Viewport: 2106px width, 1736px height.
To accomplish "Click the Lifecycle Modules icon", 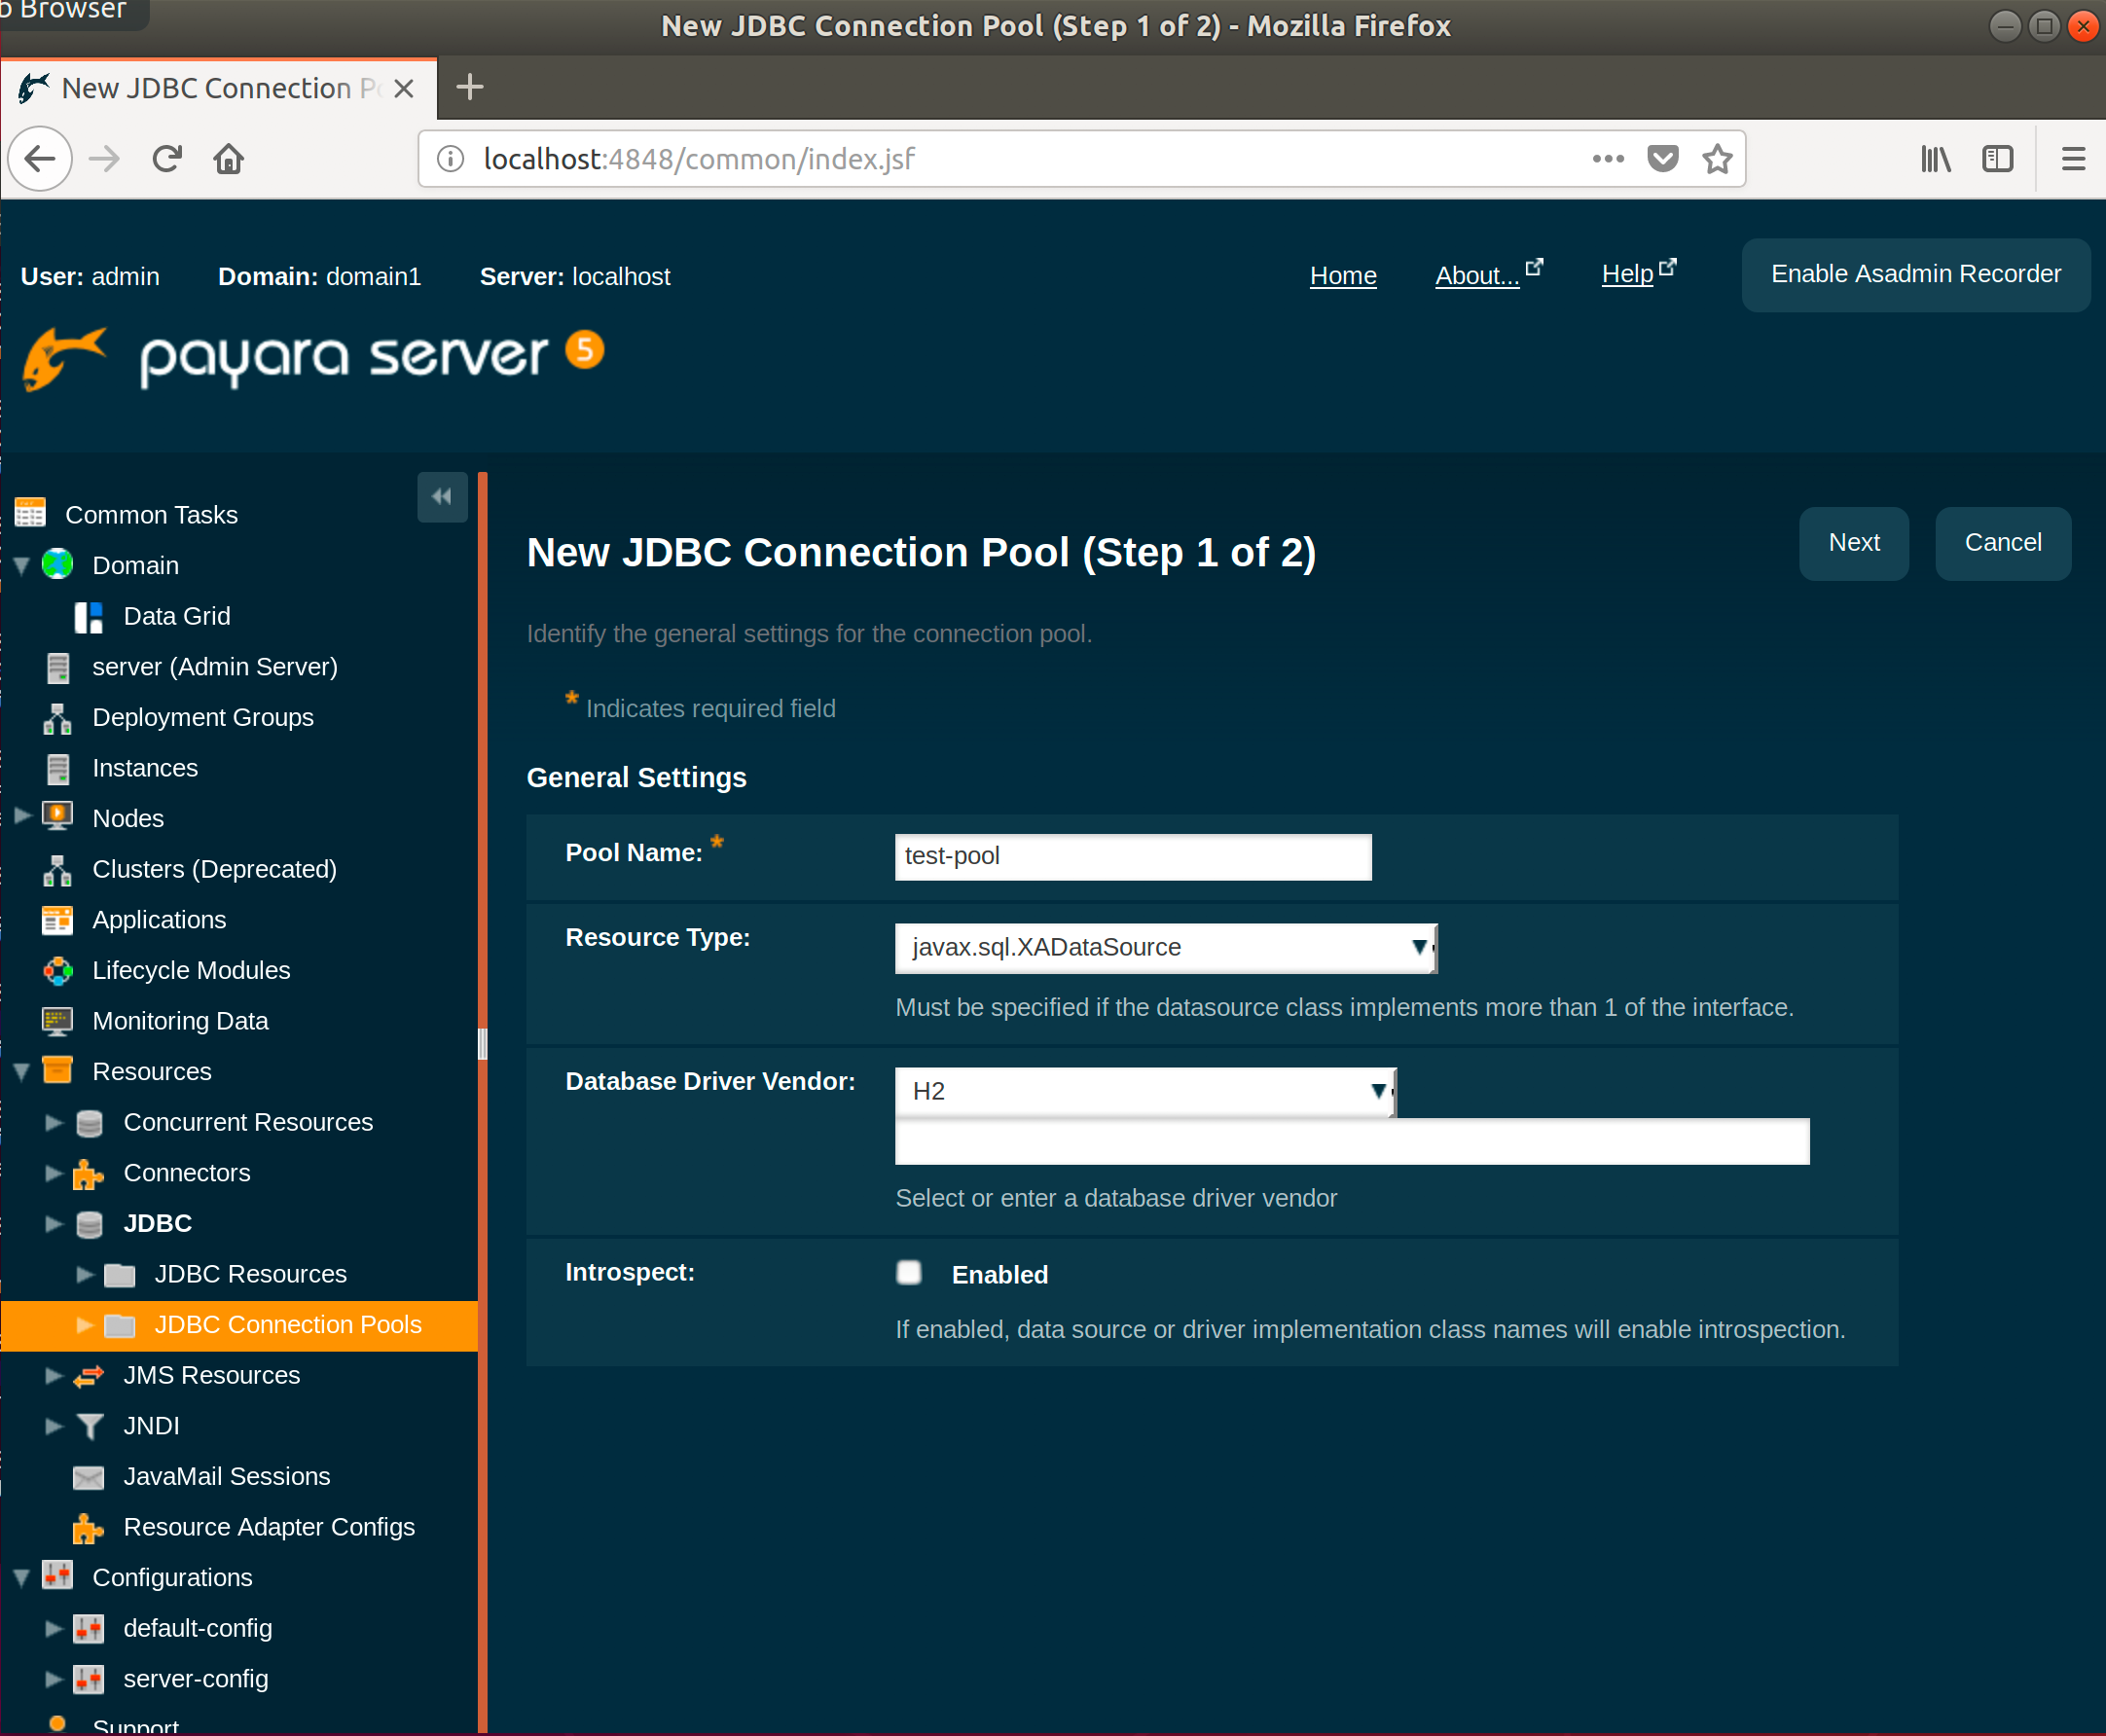I will coord(58,971).
